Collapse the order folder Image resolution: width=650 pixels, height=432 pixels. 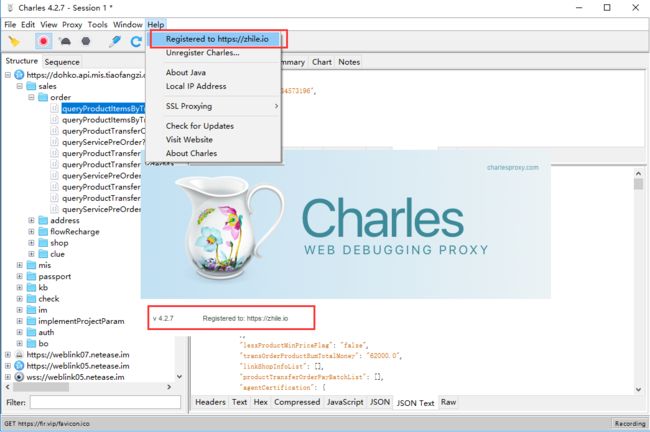click(31, 97)
